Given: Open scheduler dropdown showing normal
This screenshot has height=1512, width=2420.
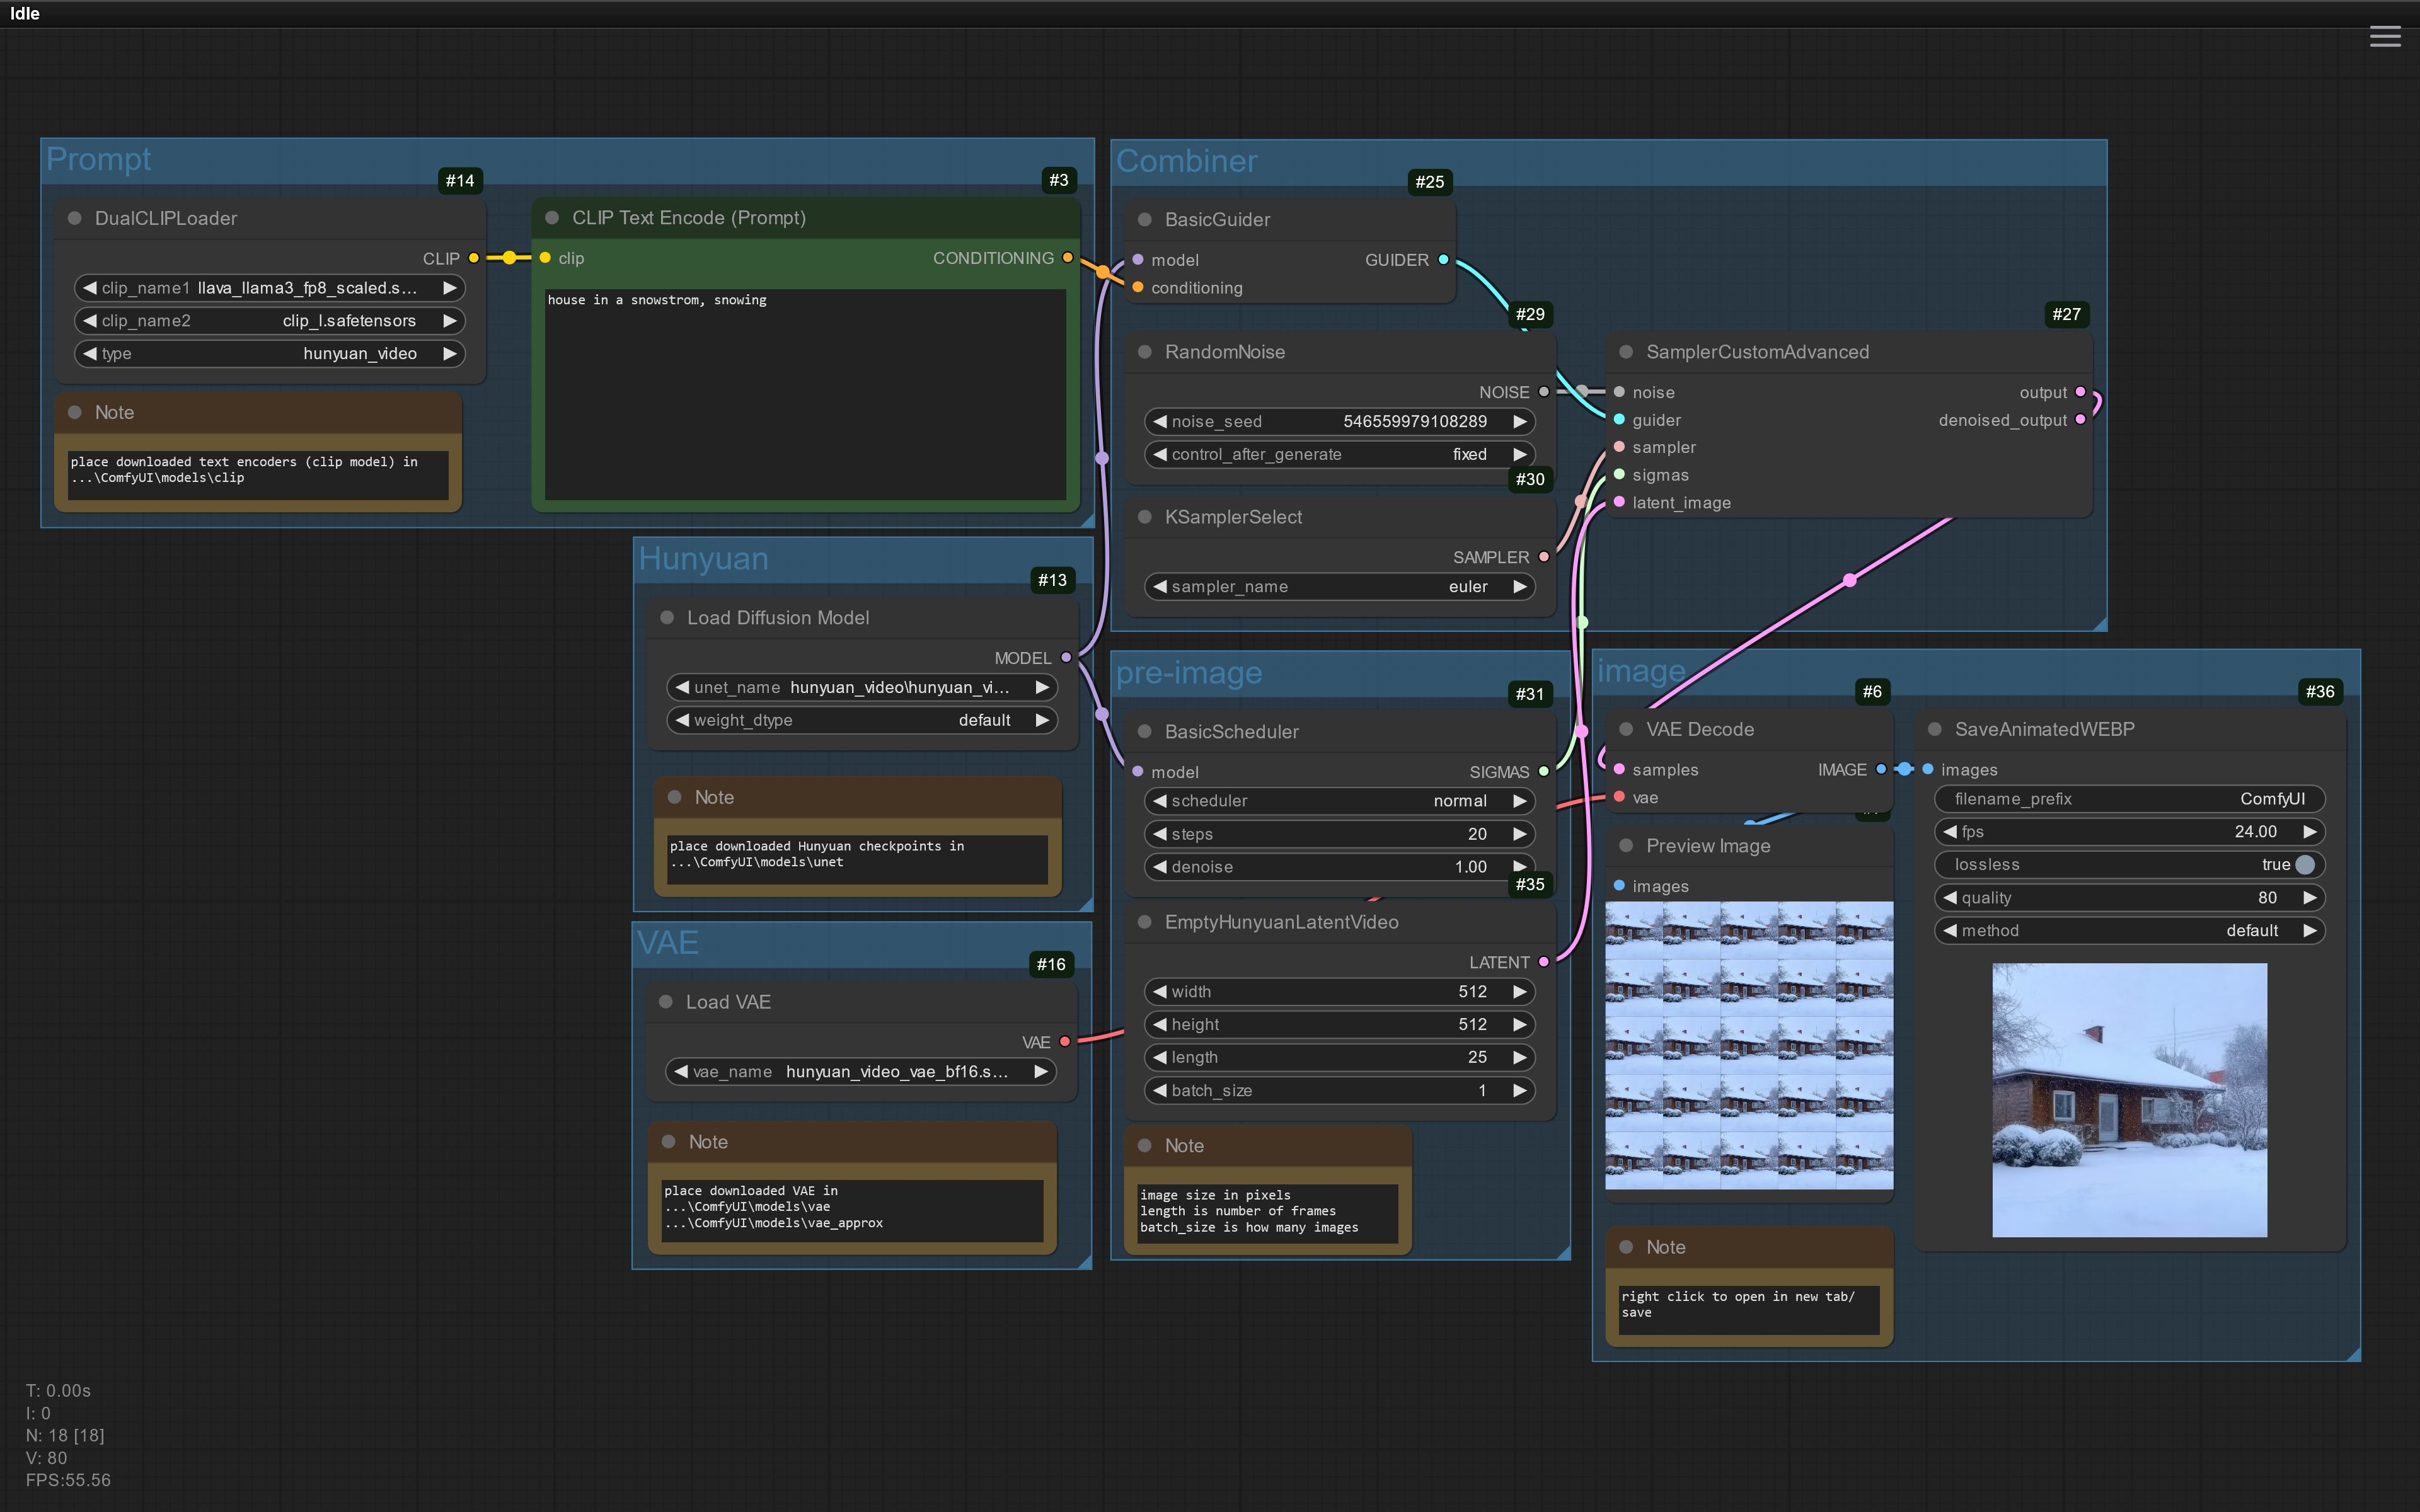Looking at the screenshot, I should (x=1339, y=801).
